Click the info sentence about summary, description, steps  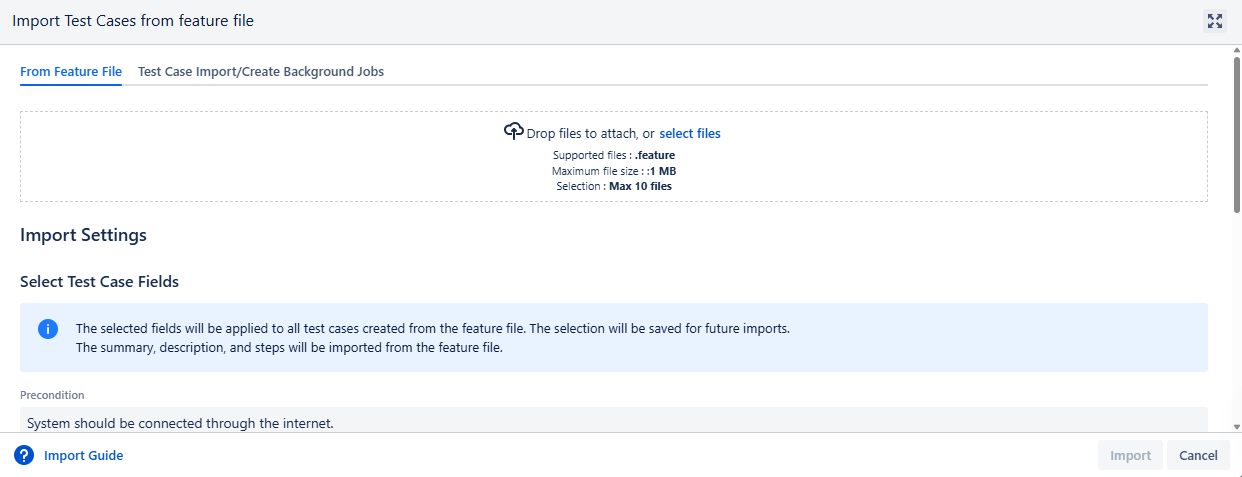[289, 348]
